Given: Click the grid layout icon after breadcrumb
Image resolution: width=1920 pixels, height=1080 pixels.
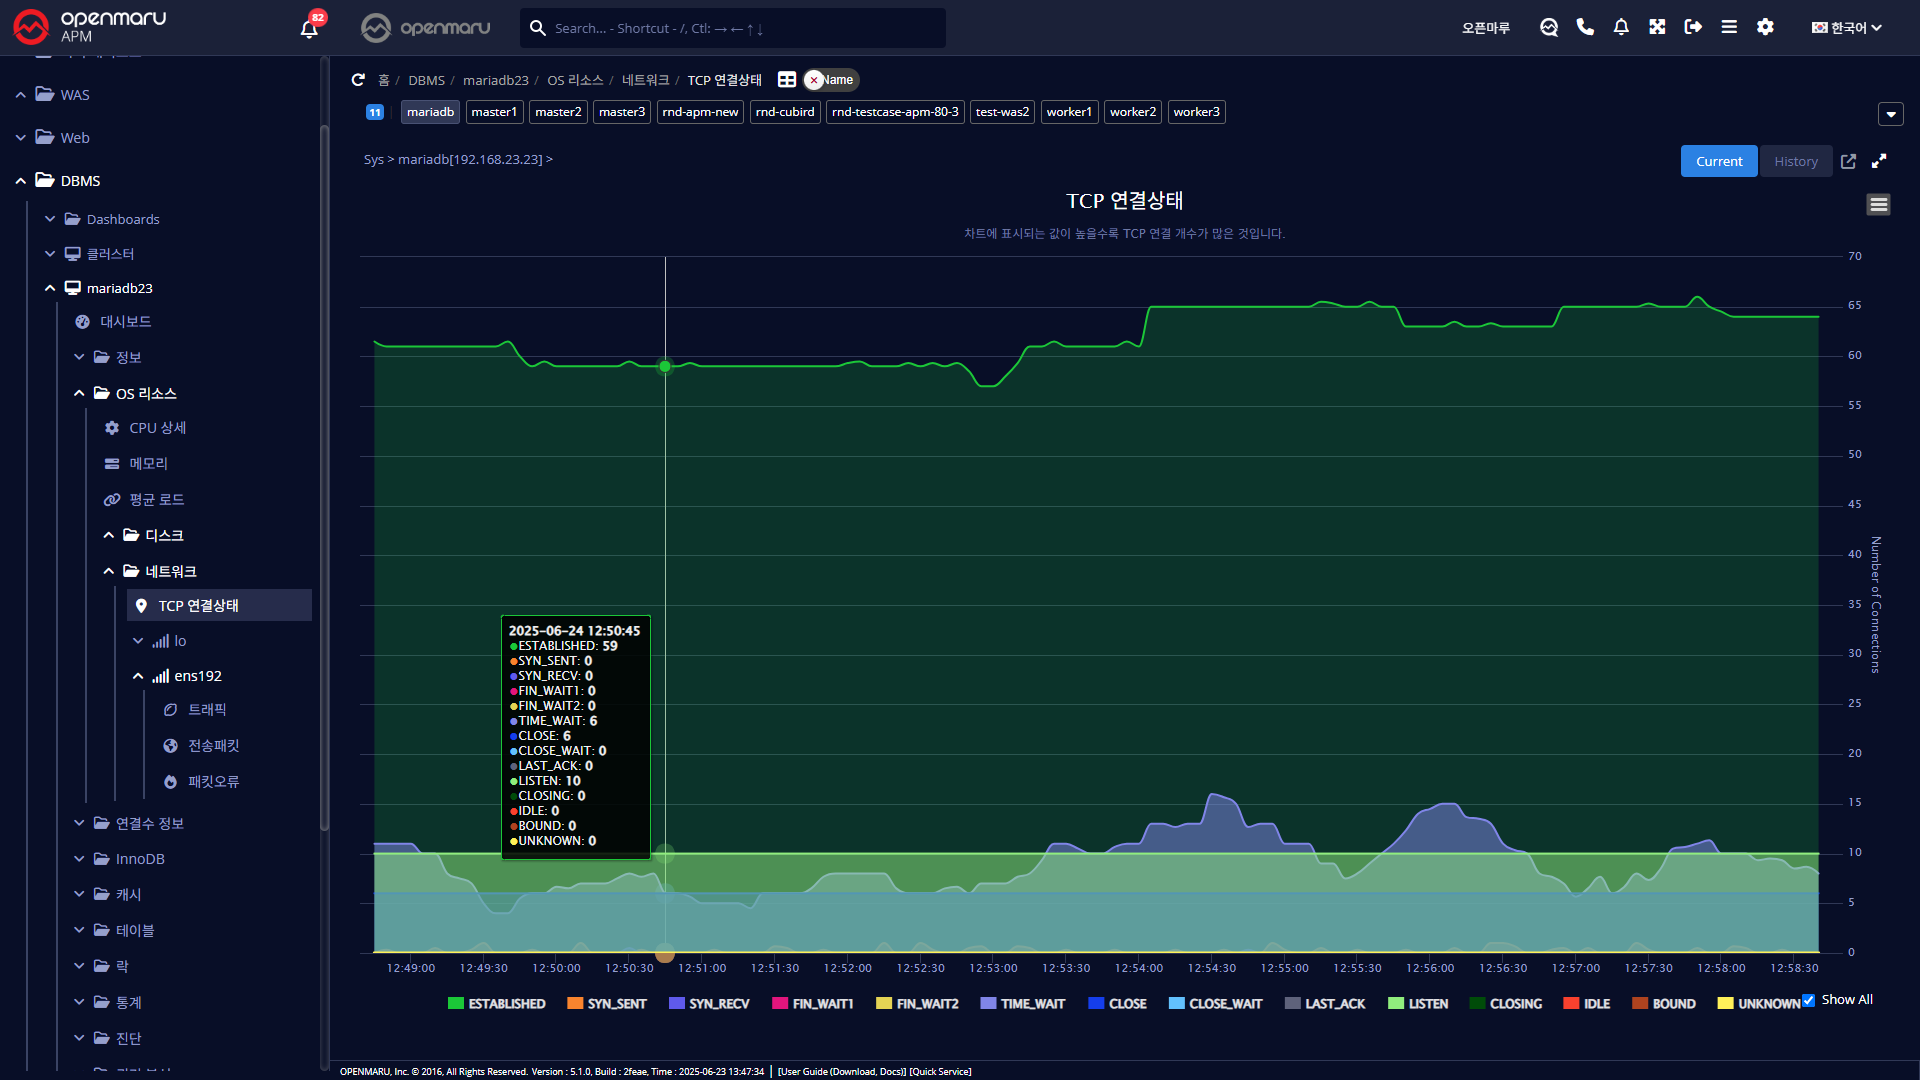Looking at the screenshot, I should pos(787,80).
